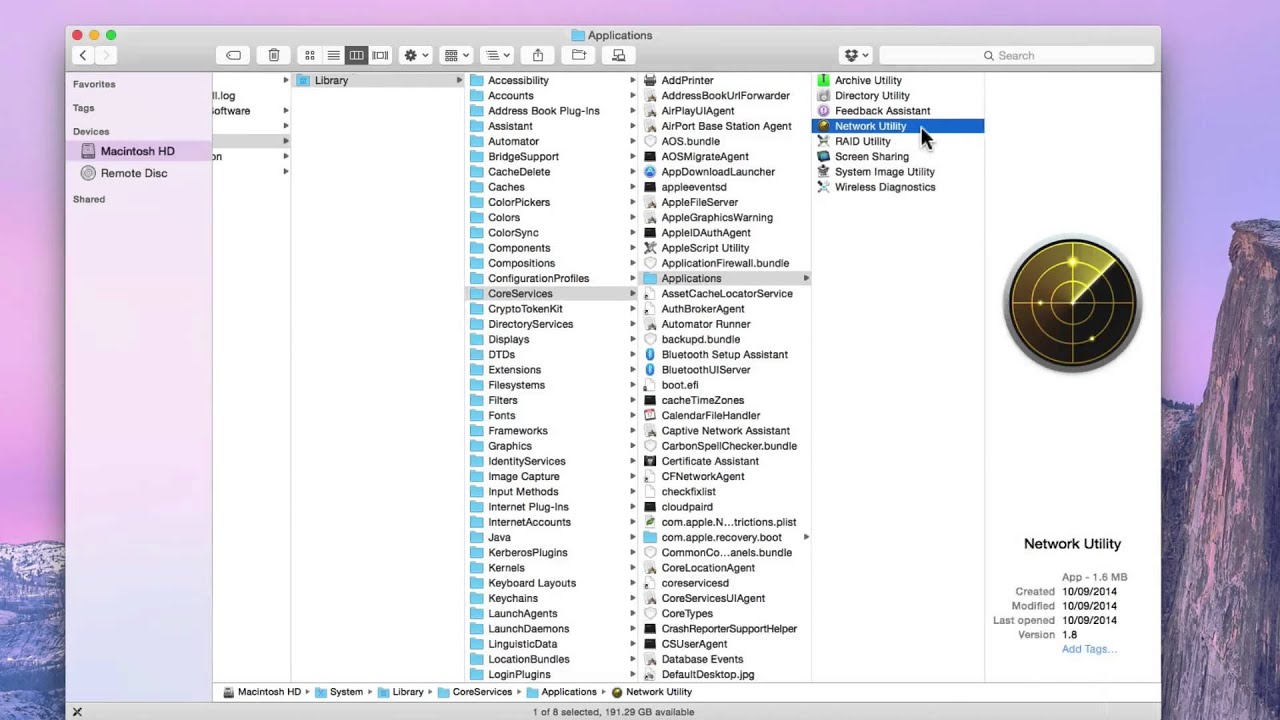This screenshot has height=720, width=1280.
Task: Click the Share toolbar icon
Action: pyautogui.click(x=538, y=56)
